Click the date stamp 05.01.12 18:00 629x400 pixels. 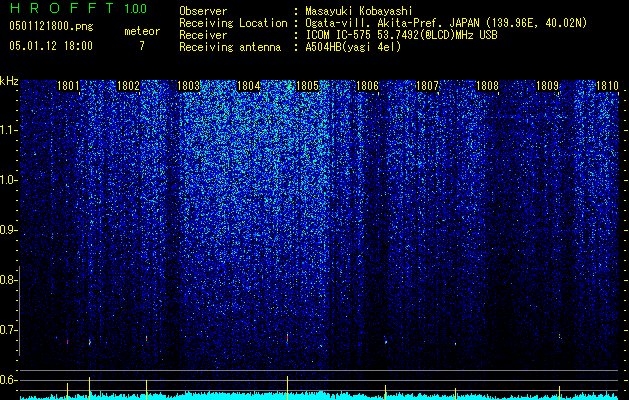[51, 45]
